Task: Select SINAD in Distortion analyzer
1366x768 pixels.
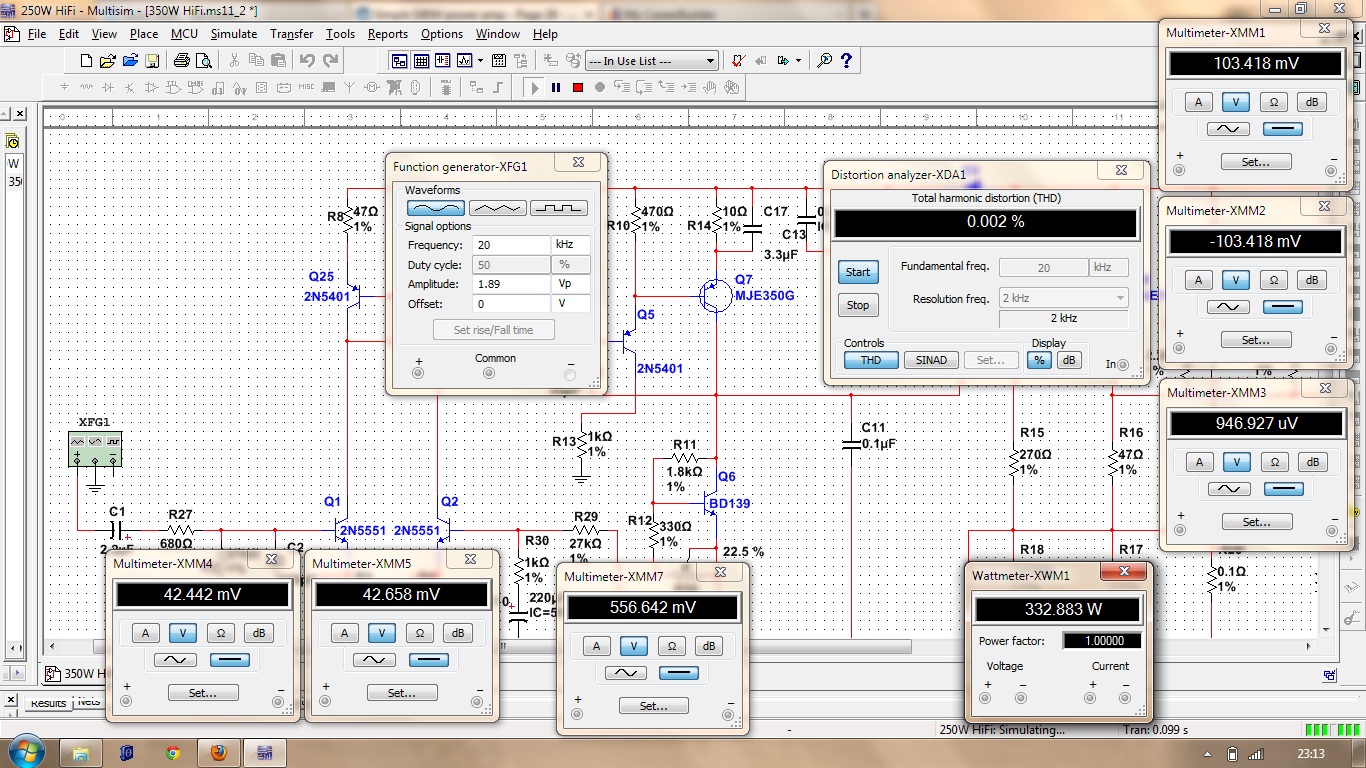Action: click(931, 360)
